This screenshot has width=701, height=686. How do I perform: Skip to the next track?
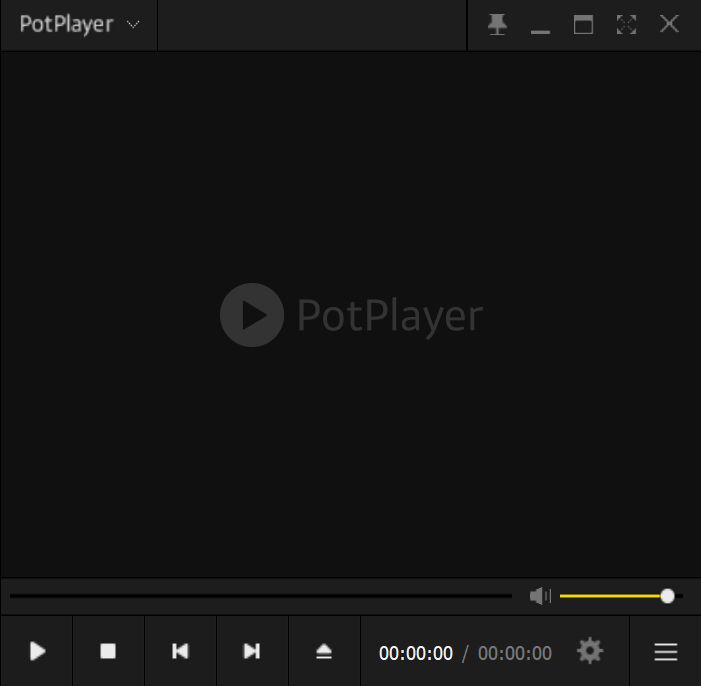pyautogui.click(x=252, y=651)
